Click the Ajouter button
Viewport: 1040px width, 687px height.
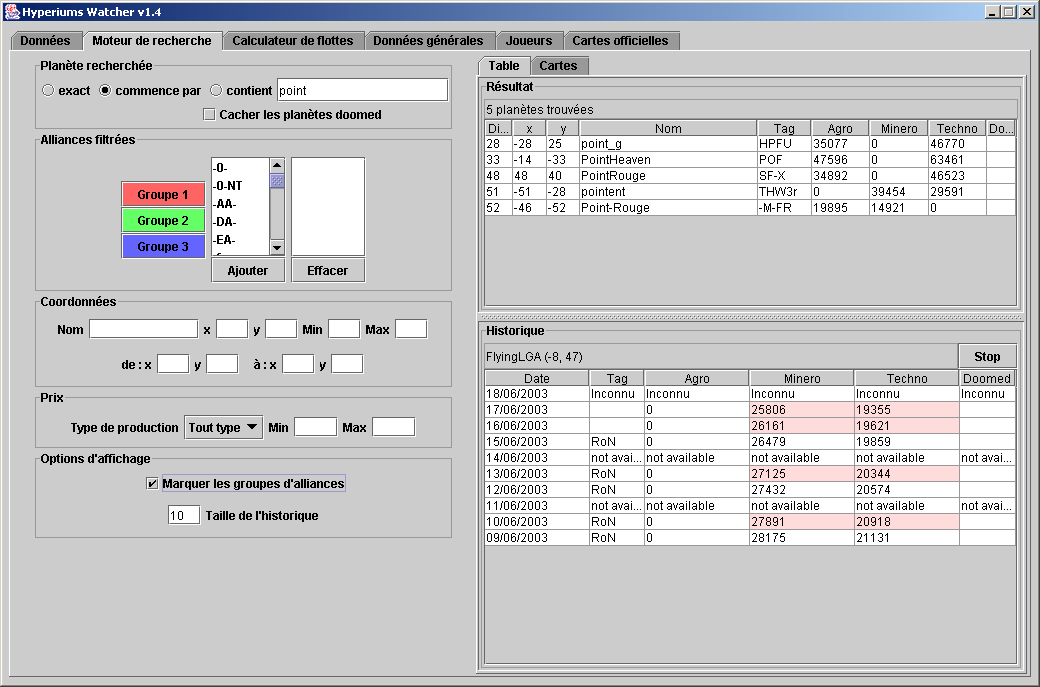tap(247, 271)
